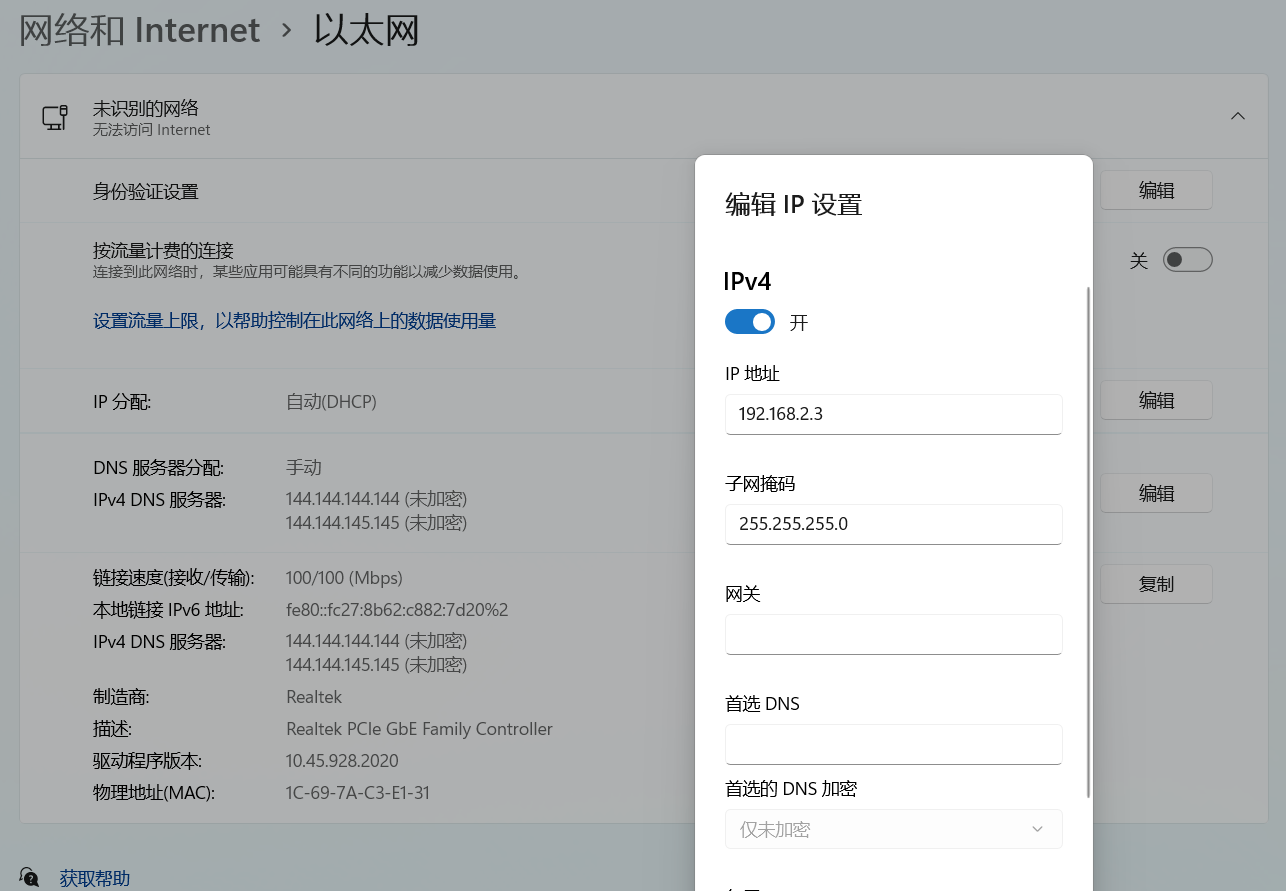Select the empty 首选 DNS input box
Viewport: 1286px width, 891px height.
(893, 744)
